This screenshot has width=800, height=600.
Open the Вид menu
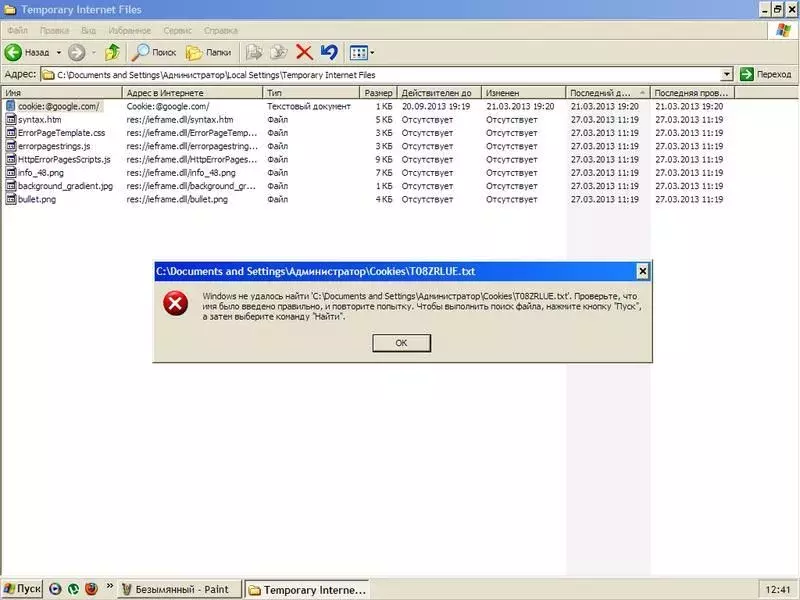[x=88, y=31]
